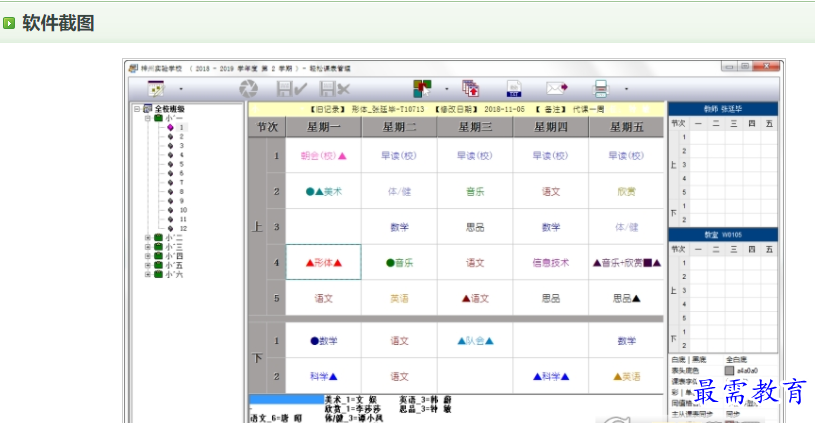Viewport: 815px width, 423px height.
Task: Click the 星期三 column header
Action: pos(474,127)
